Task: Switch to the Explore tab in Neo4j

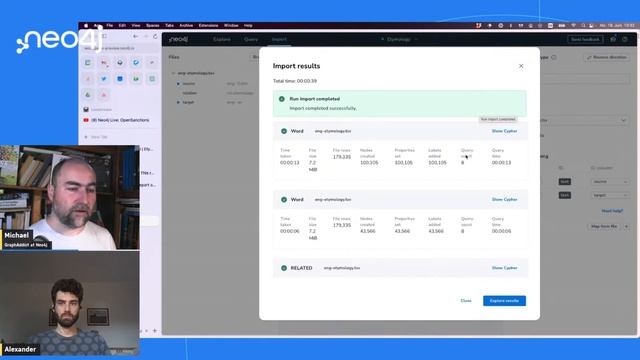Action: click(x=222, y=40)
